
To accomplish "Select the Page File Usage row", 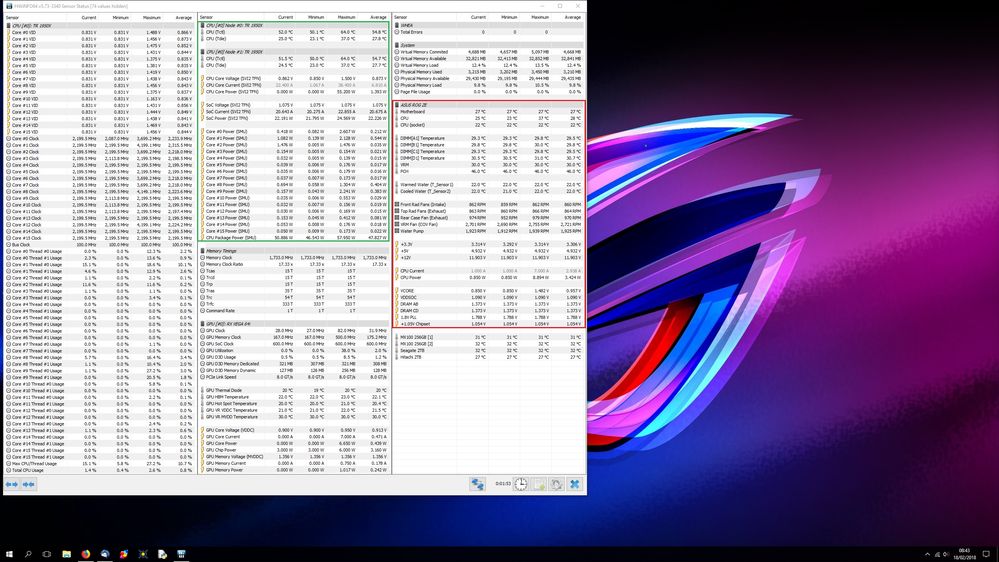I will (x=489, y=92).
